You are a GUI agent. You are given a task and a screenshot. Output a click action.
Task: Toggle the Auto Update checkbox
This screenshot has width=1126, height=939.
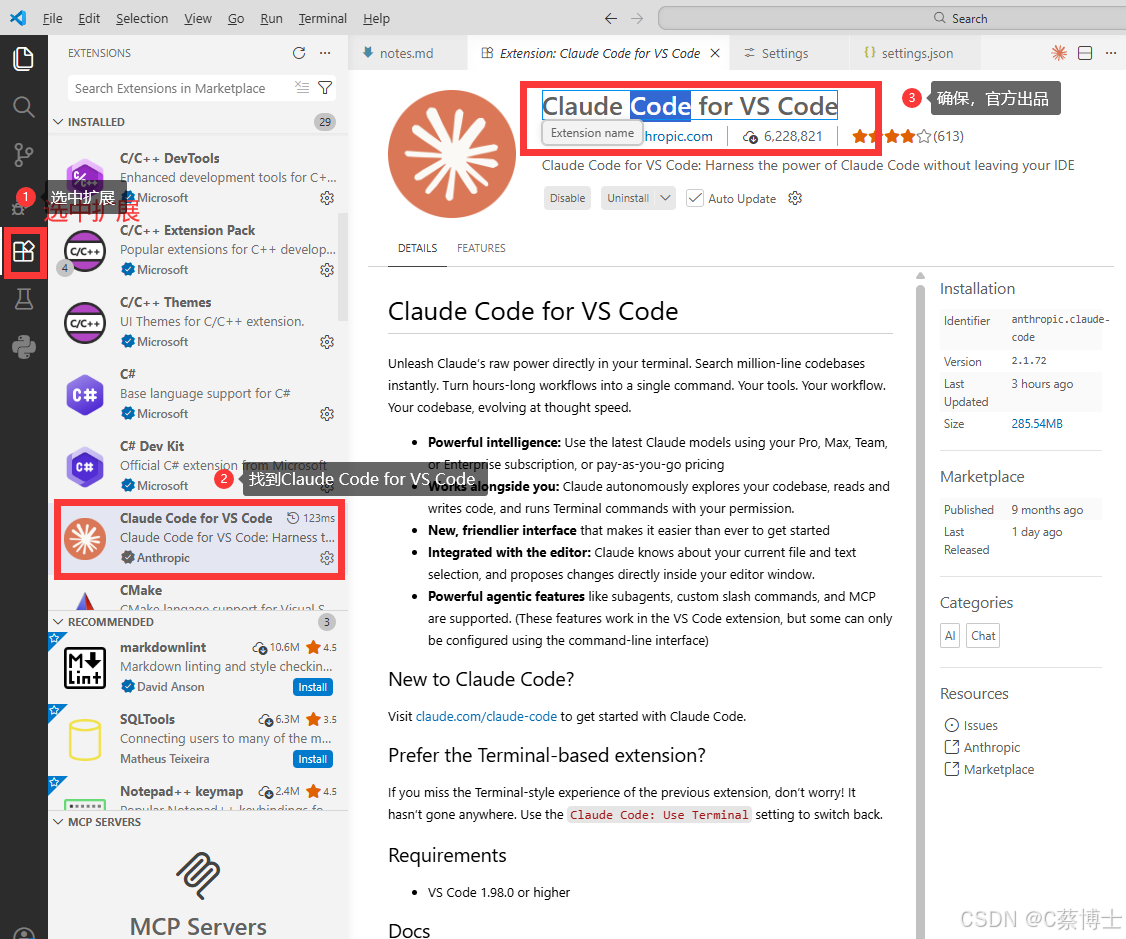tap(694, 198)
